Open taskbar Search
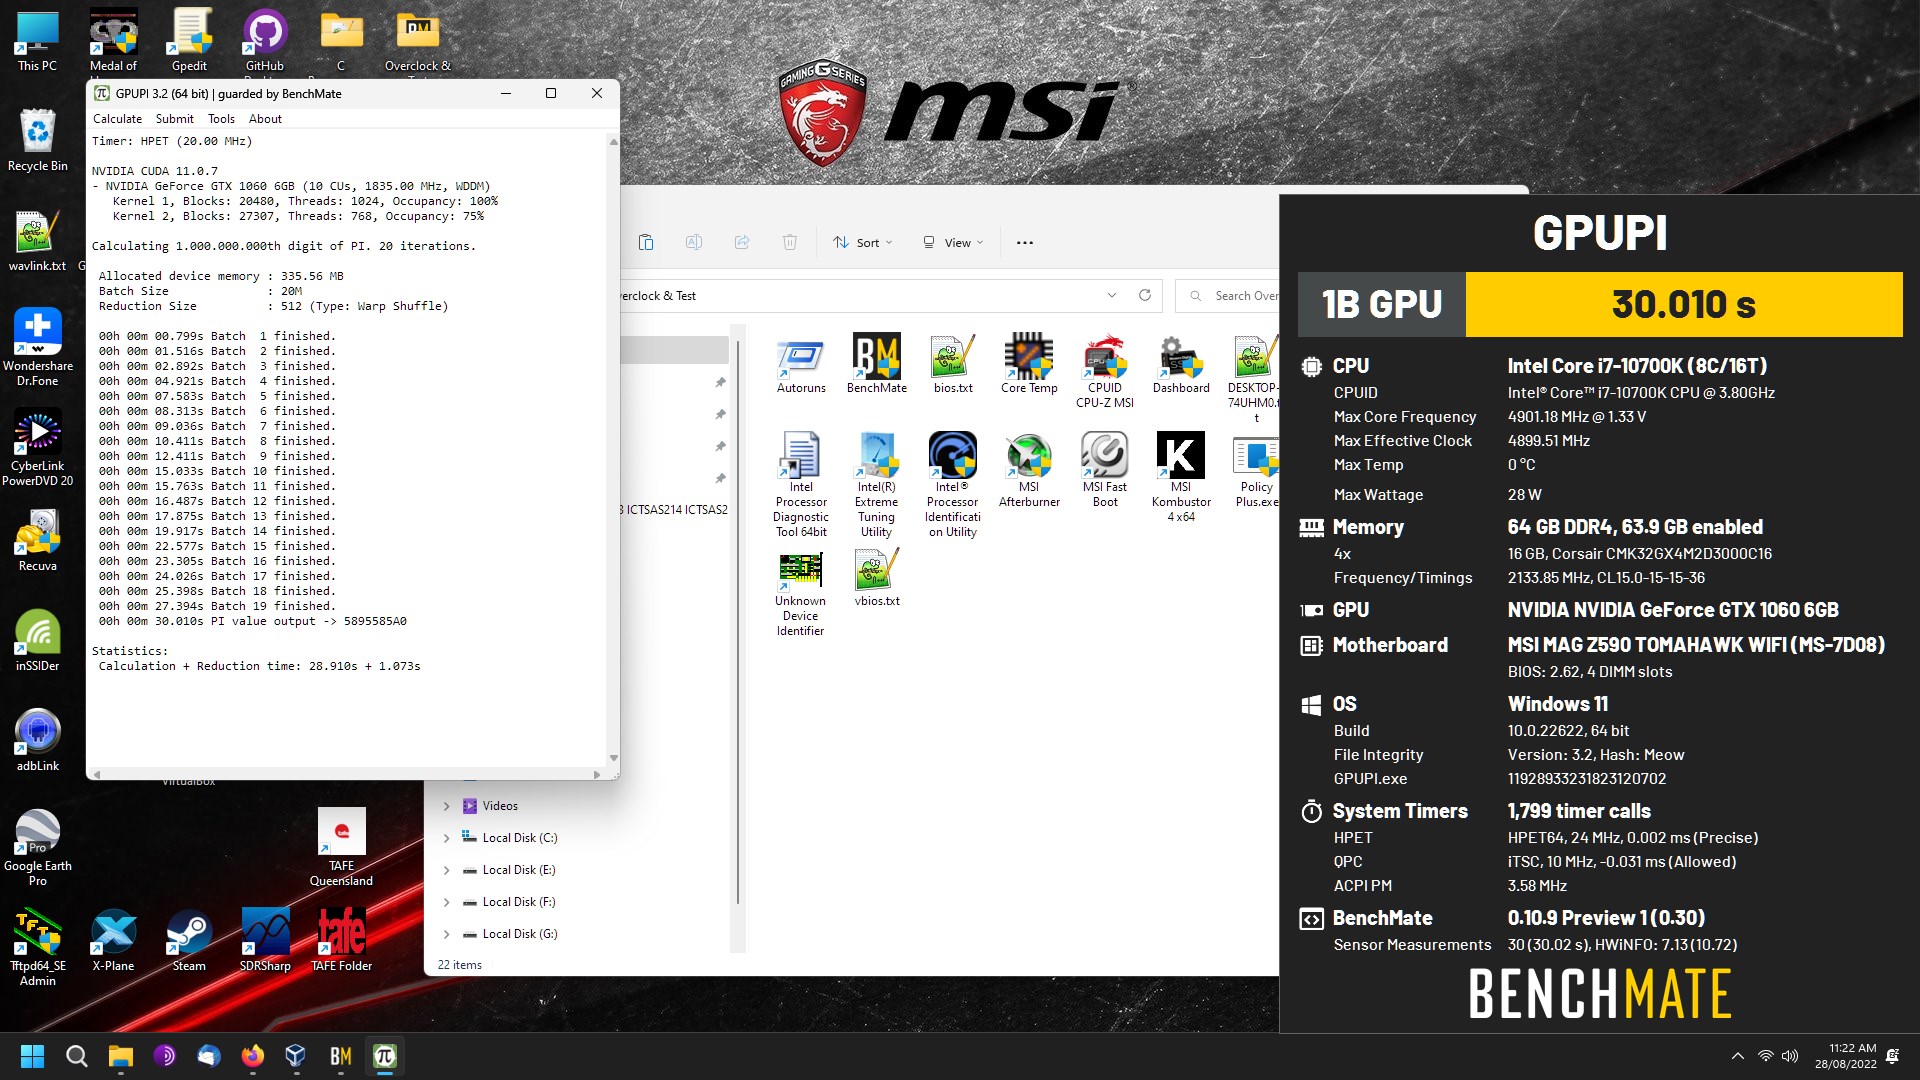This screenshot has height=1080, width=1920. click(76, 1056)
